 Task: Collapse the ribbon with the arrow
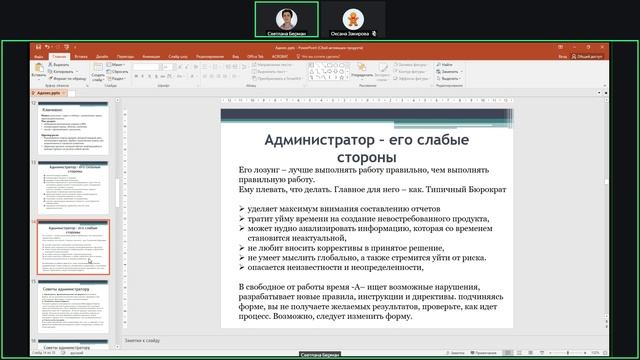605,86
